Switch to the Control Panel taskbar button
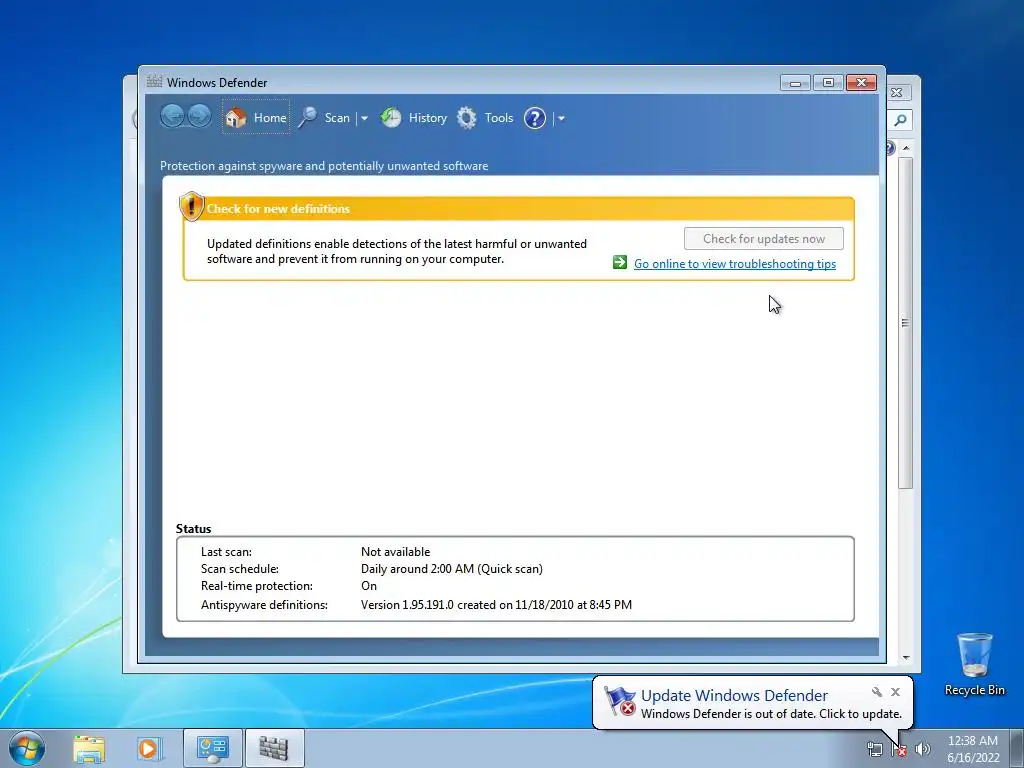The height and width of the screenshot is (768, 1024). coord(212,748)
